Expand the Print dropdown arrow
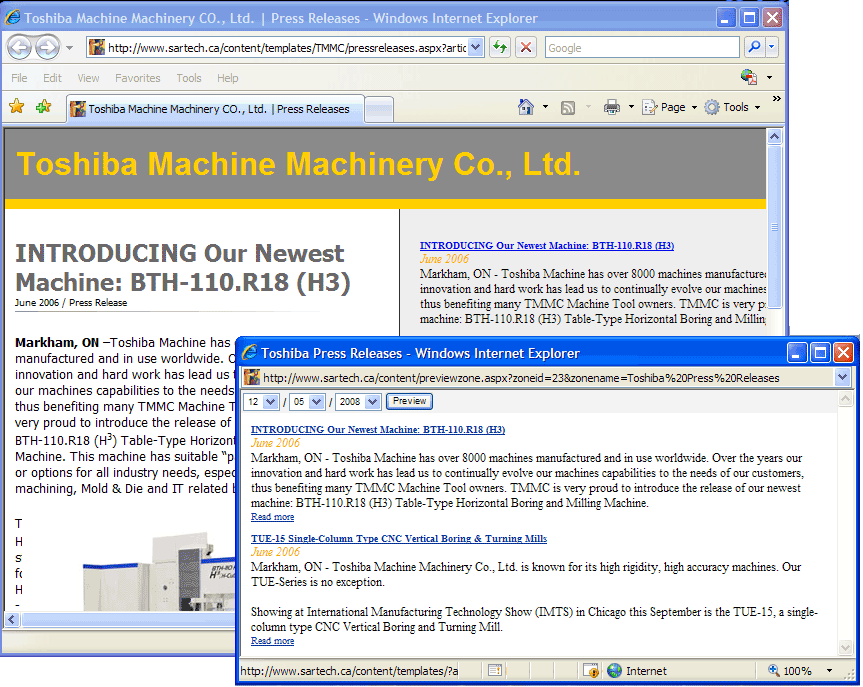Image resolution: width=863 pixels, height=687 pixels. (x=631, y=107)
